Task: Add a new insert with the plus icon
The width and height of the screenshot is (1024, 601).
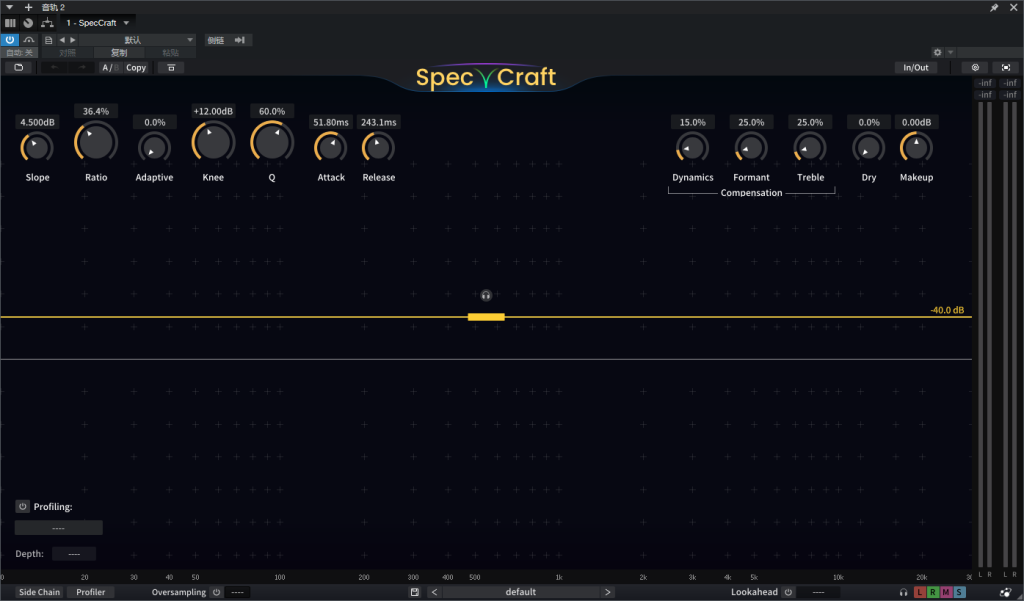Action: (x=28, y=7)
